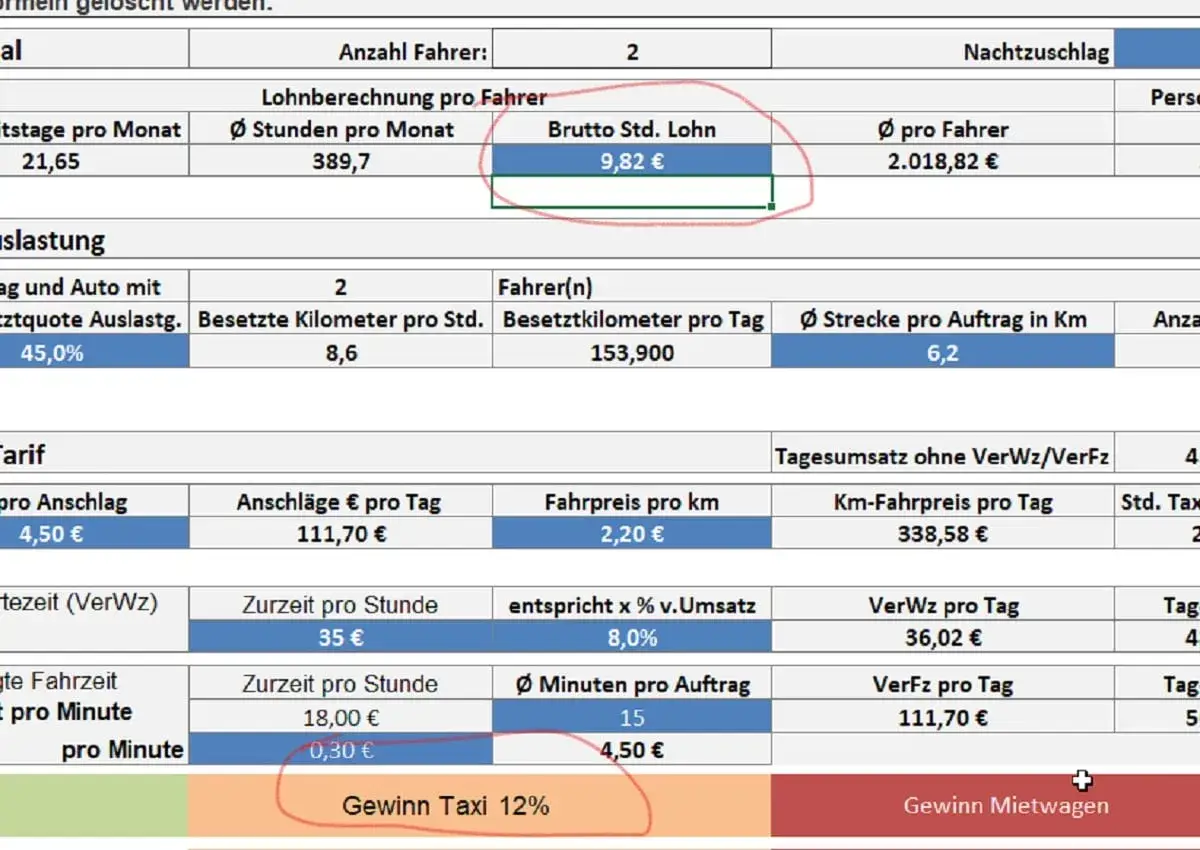1200x850 pixels.
Task: Select the 15 Minuten pro Auftrag cell
Action: 632,717
